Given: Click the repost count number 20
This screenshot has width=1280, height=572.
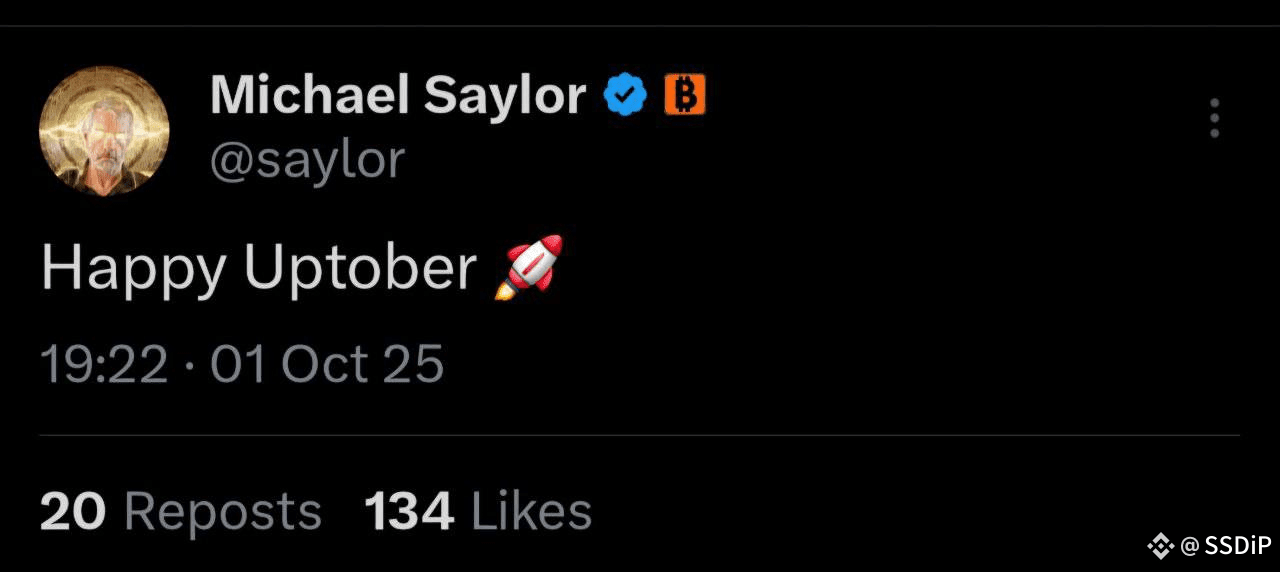Looking at the screenshot, I should pos(72,512).
